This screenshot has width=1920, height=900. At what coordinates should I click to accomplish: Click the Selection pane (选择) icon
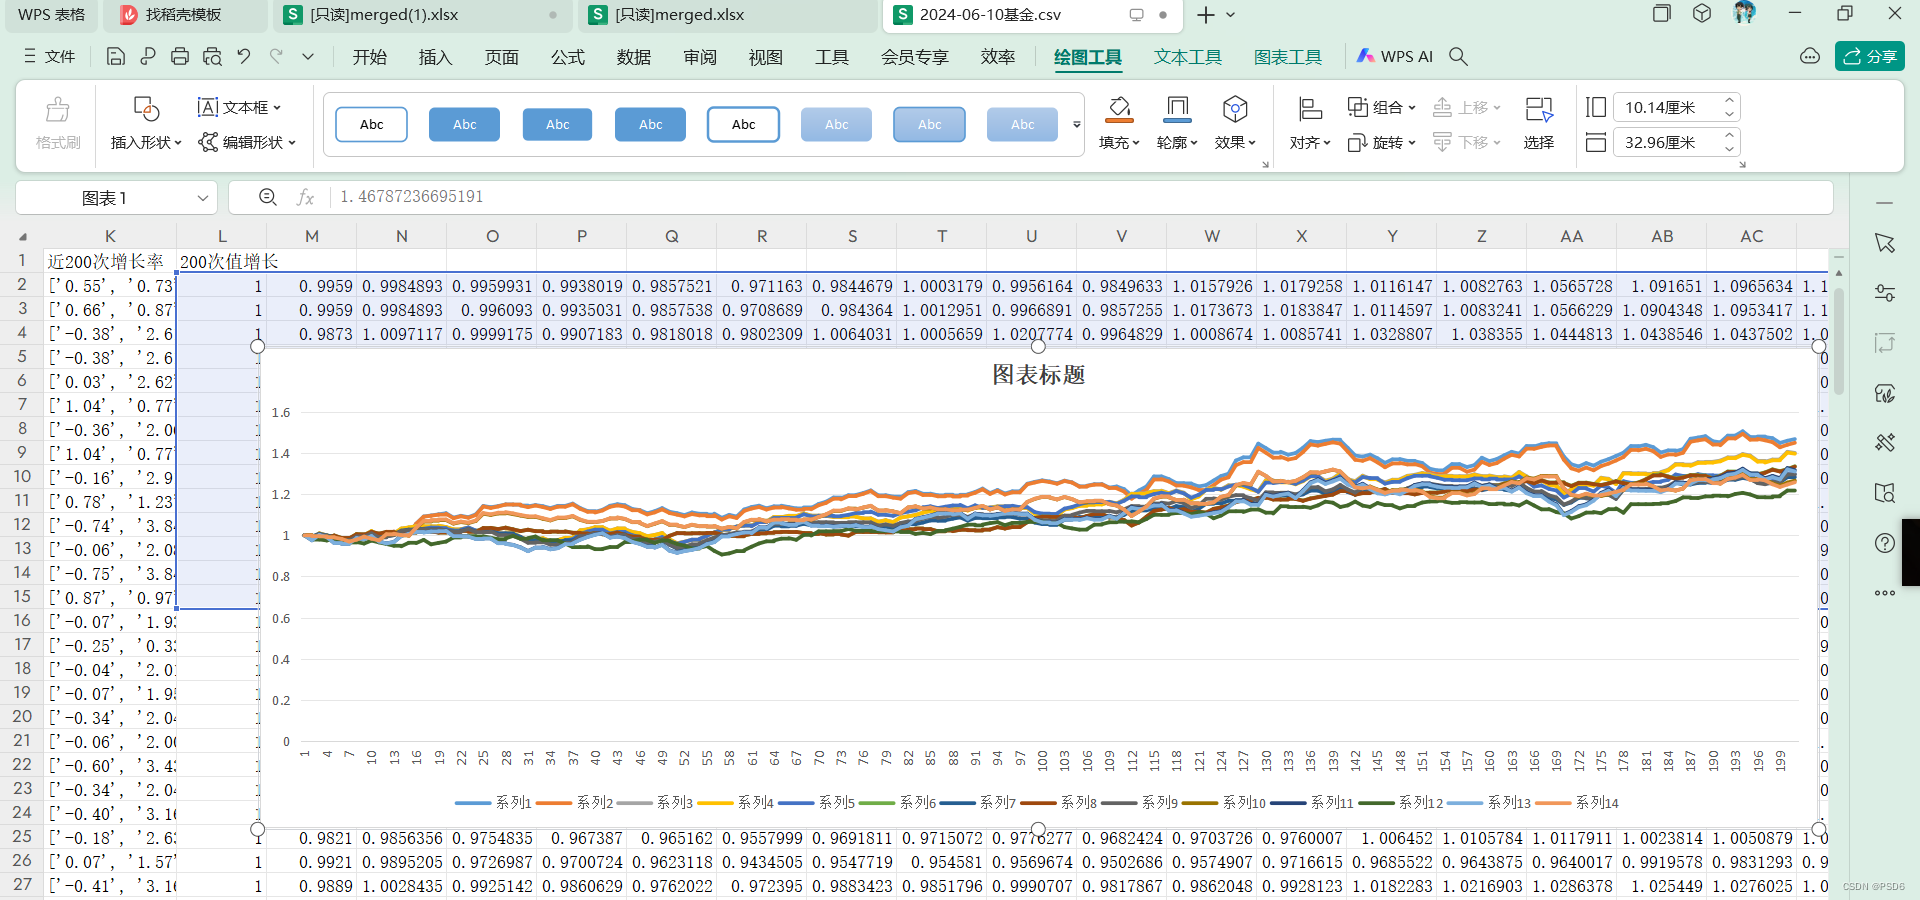click(1539, 108)
